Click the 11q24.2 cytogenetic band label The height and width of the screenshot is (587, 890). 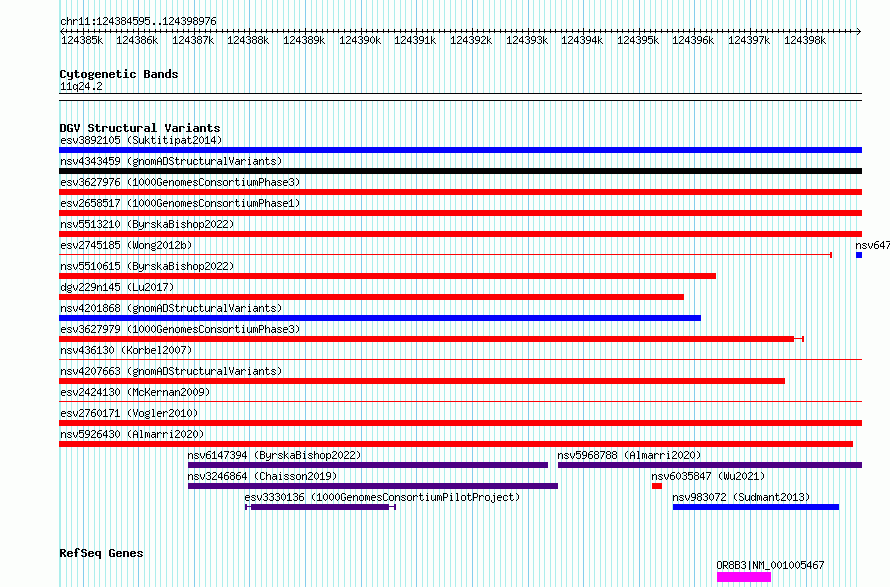tap(81, 86)
